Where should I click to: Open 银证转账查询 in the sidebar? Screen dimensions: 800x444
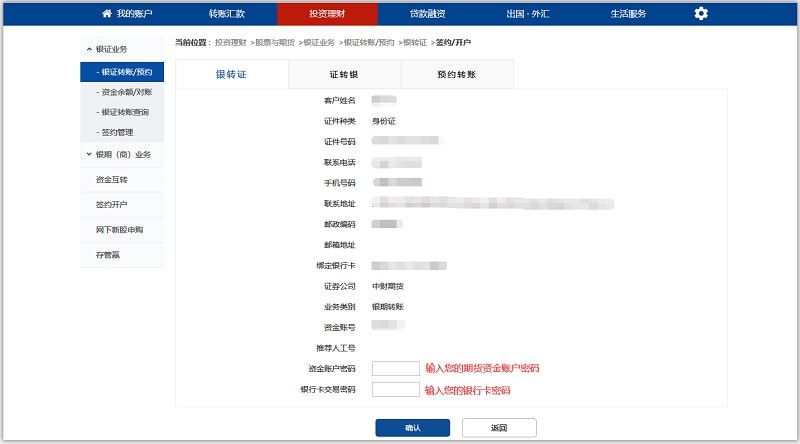click(124, 112)
